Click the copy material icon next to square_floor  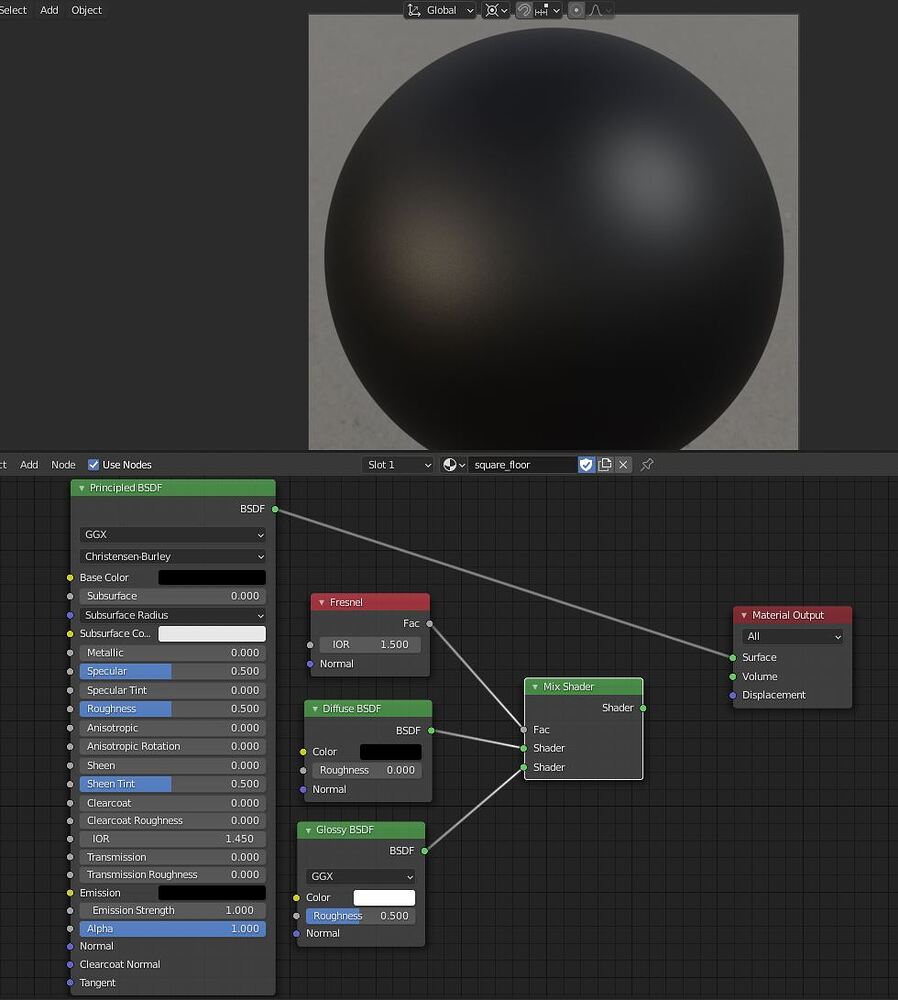pos(605,464)
